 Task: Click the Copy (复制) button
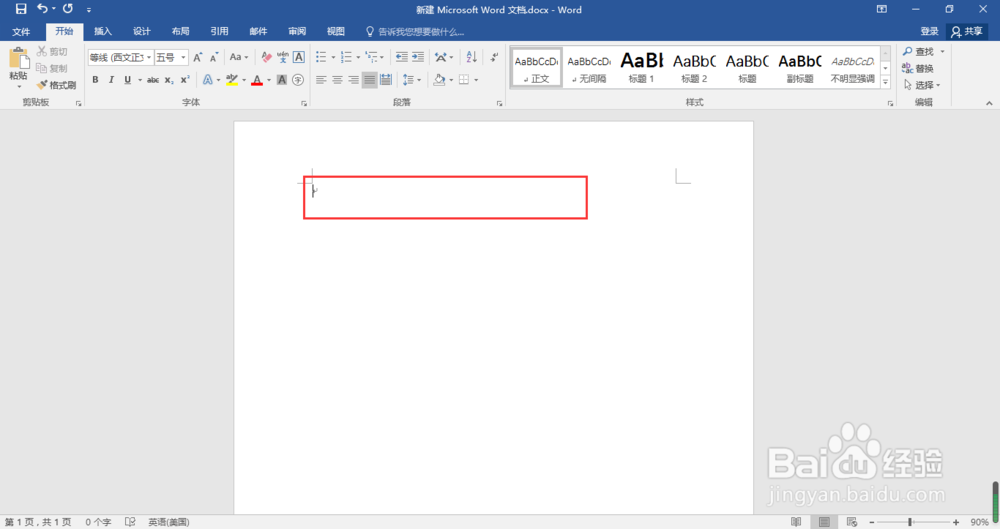coord(52,68)
